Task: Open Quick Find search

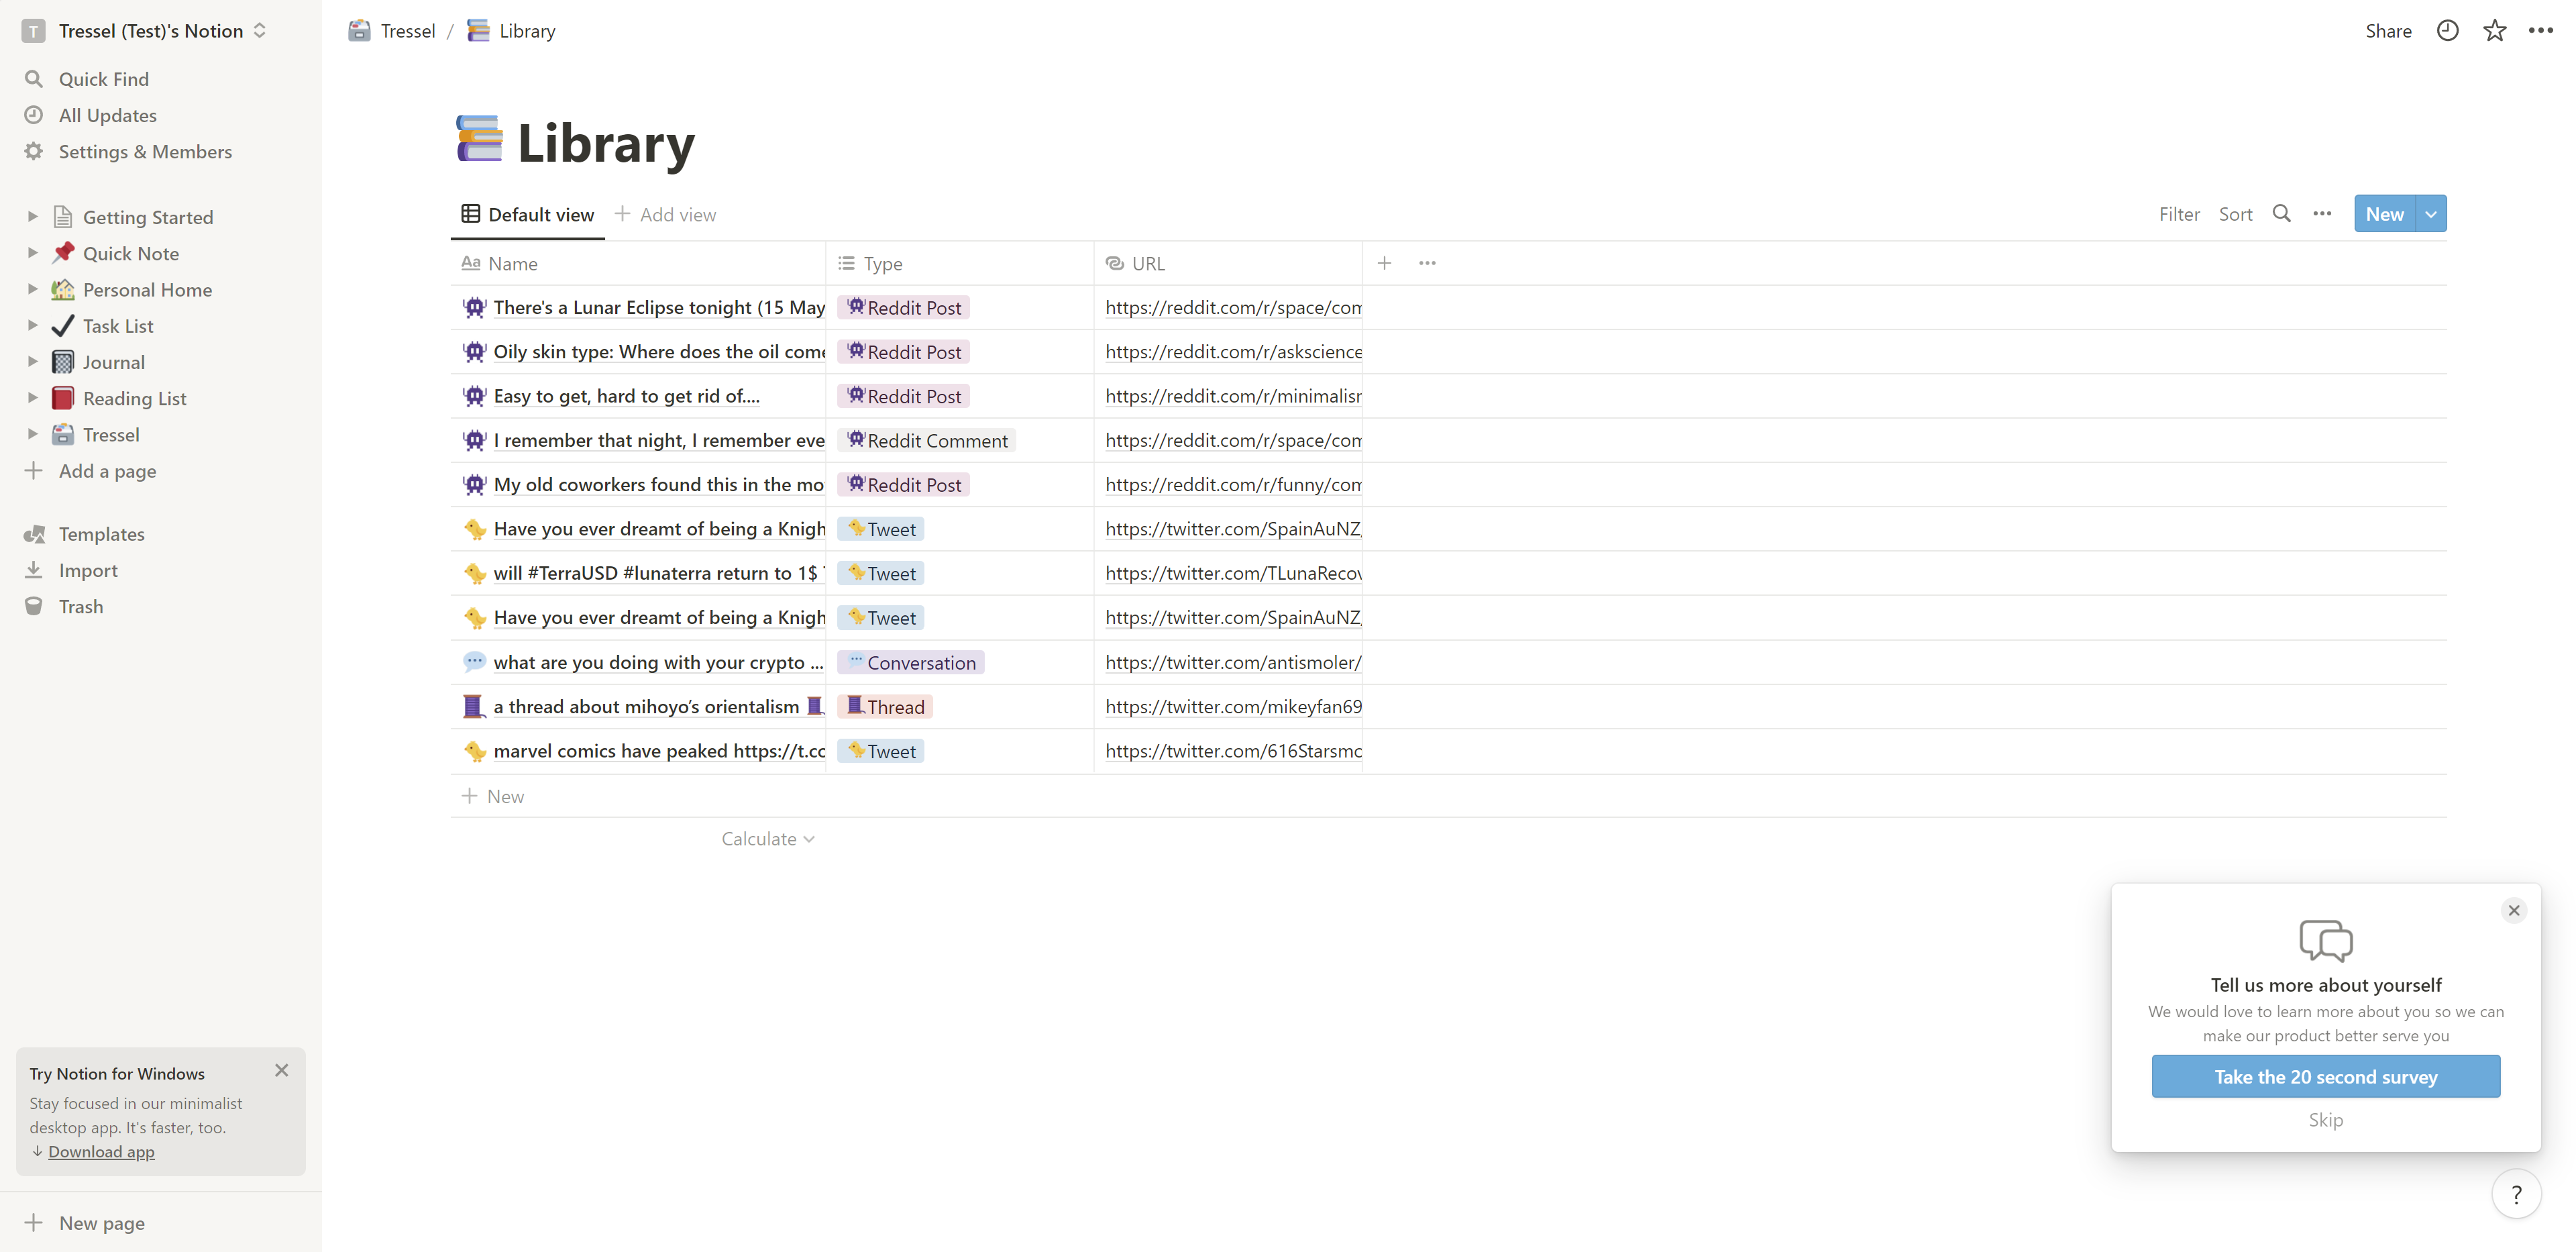Action: pyautogui.click(x=103, y=79)
